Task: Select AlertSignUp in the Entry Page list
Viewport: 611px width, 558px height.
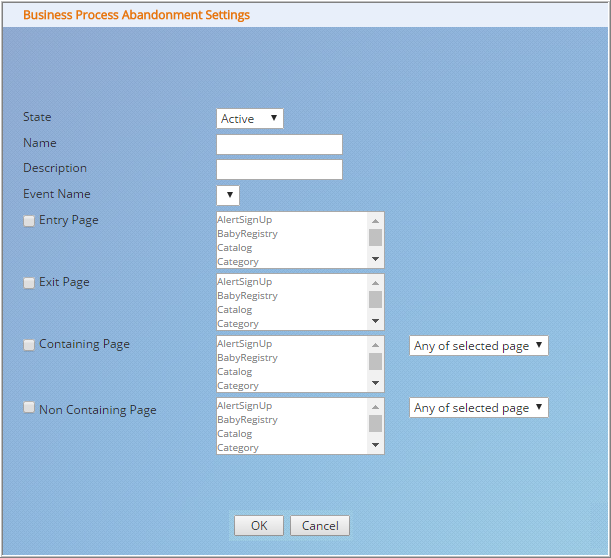Action: 245,220
